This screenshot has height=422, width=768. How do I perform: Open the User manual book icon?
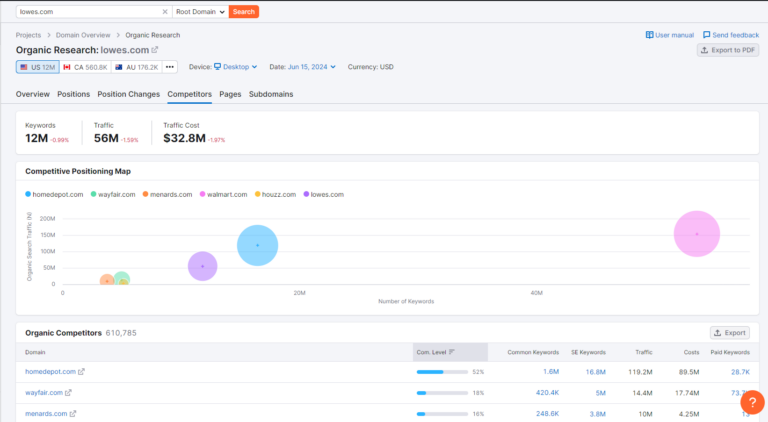point(649,35)
